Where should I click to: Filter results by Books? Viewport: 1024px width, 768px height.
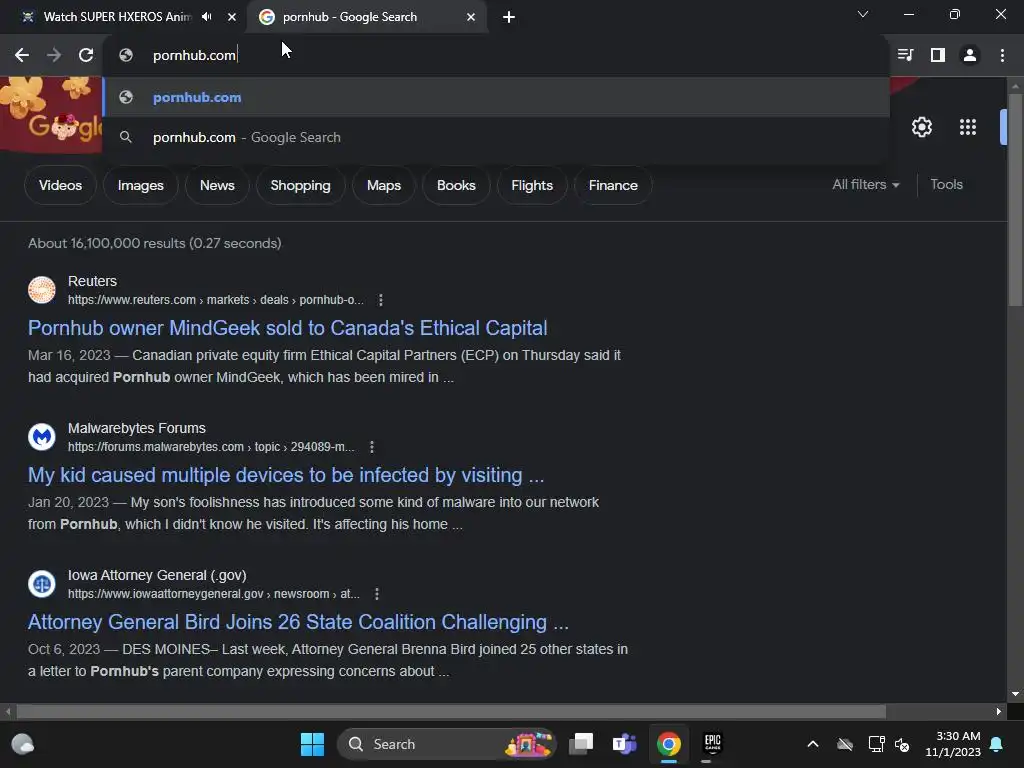(456, 185)
